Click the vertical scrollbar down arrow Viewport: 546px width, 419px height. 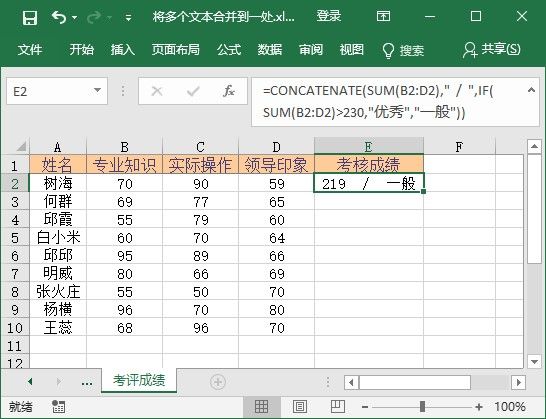pyautogui.click(x=534, y=362)
